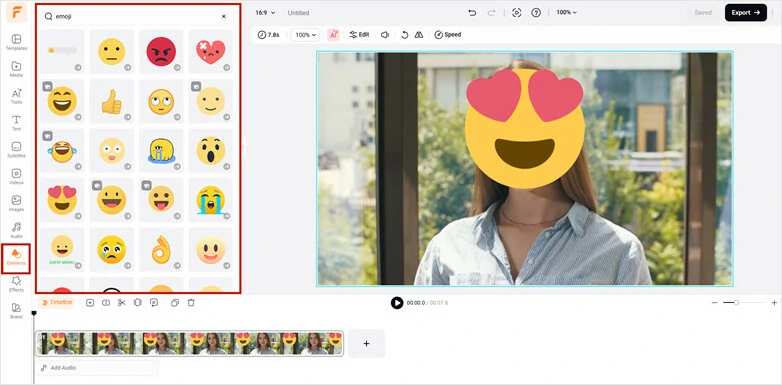Duplicate the clip with copy icon
The height and width of the screenshot is (385, 782).
click(175, 303)
